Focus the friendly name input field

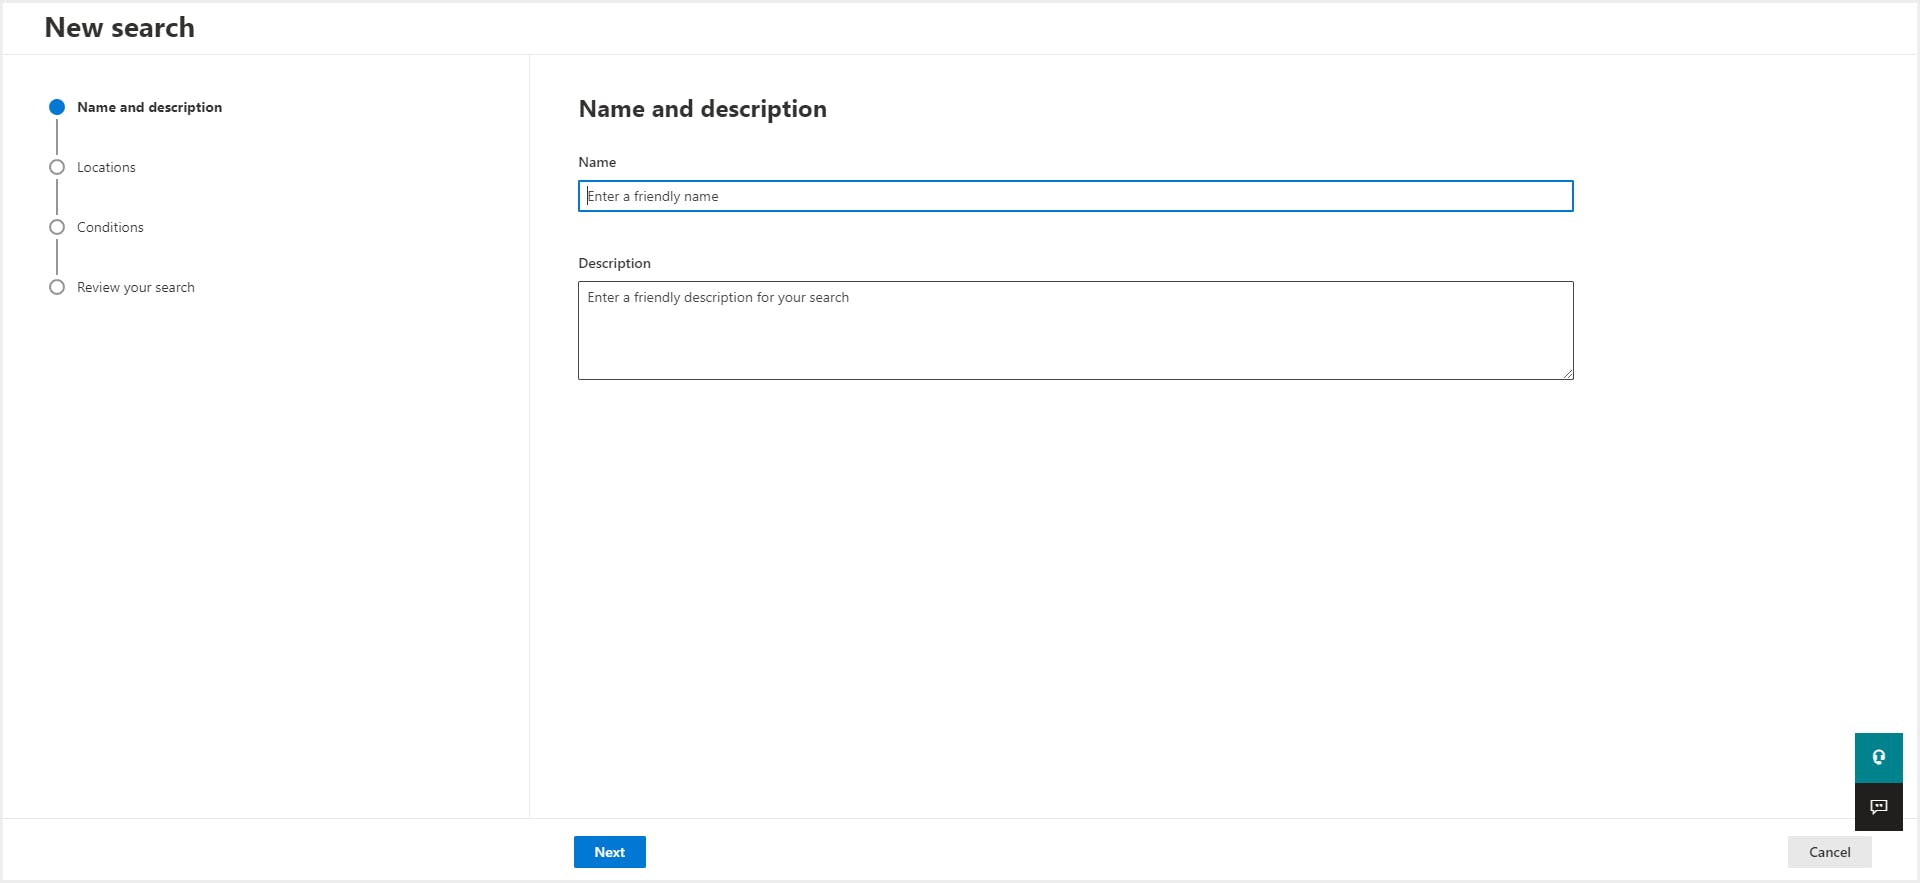coord(1075,196)
